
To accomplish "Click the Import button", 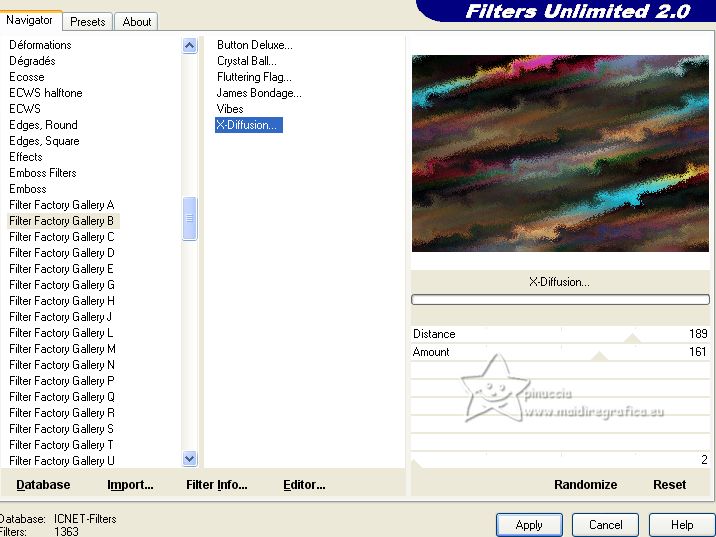I will click(x=130, y=484).
